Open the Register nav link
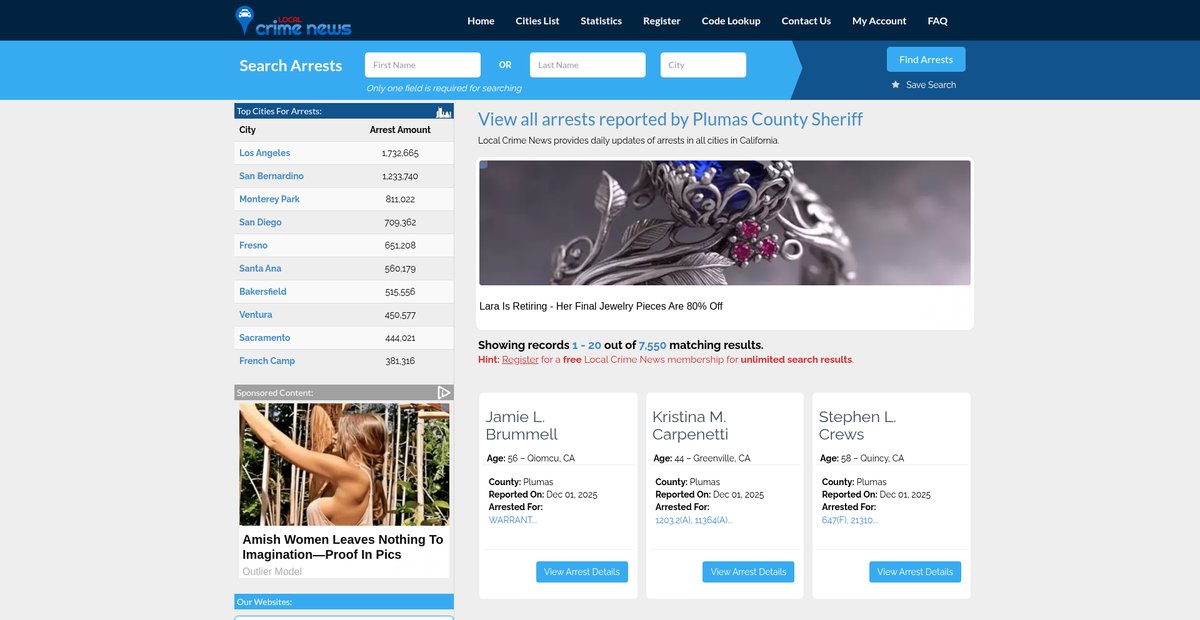Viewport: 1200px width, 620px height. (662, 21)
